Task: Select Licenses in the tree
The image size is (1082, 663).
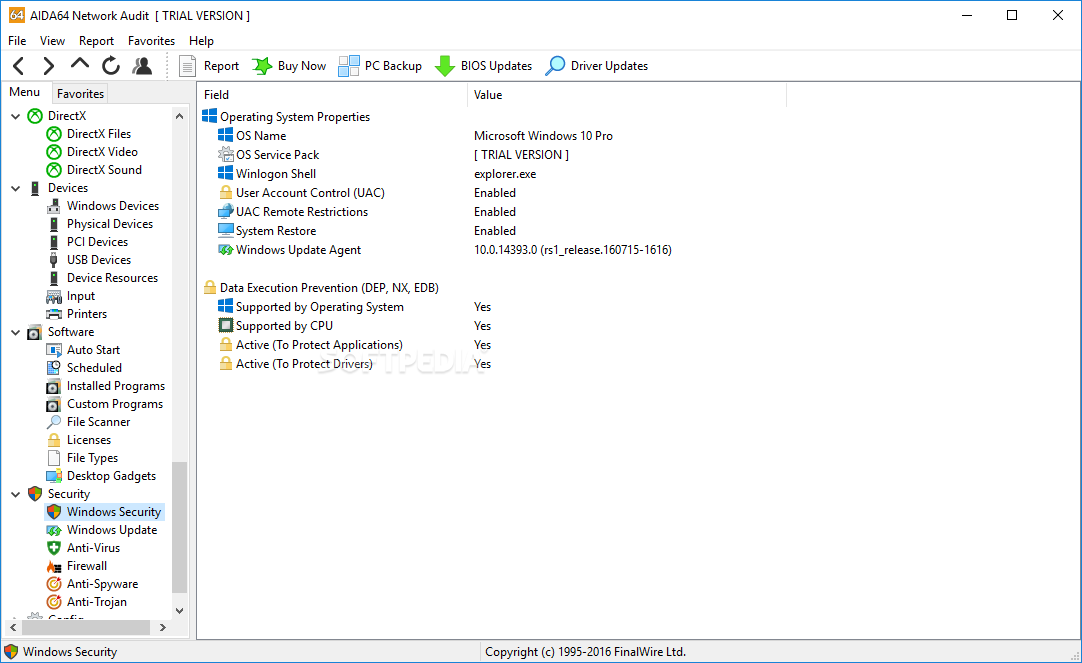Action: [78, 439]
